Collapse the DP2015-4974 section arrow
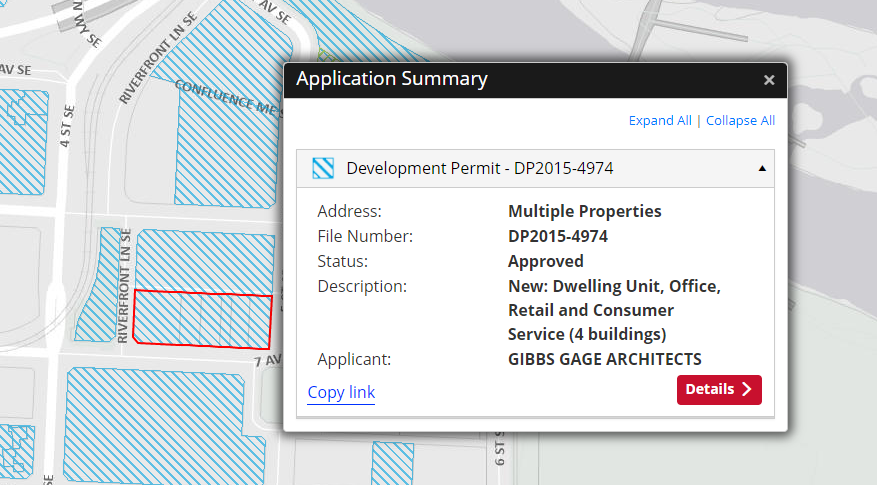This screenshot has height=485, width=877. coord(762,168)
